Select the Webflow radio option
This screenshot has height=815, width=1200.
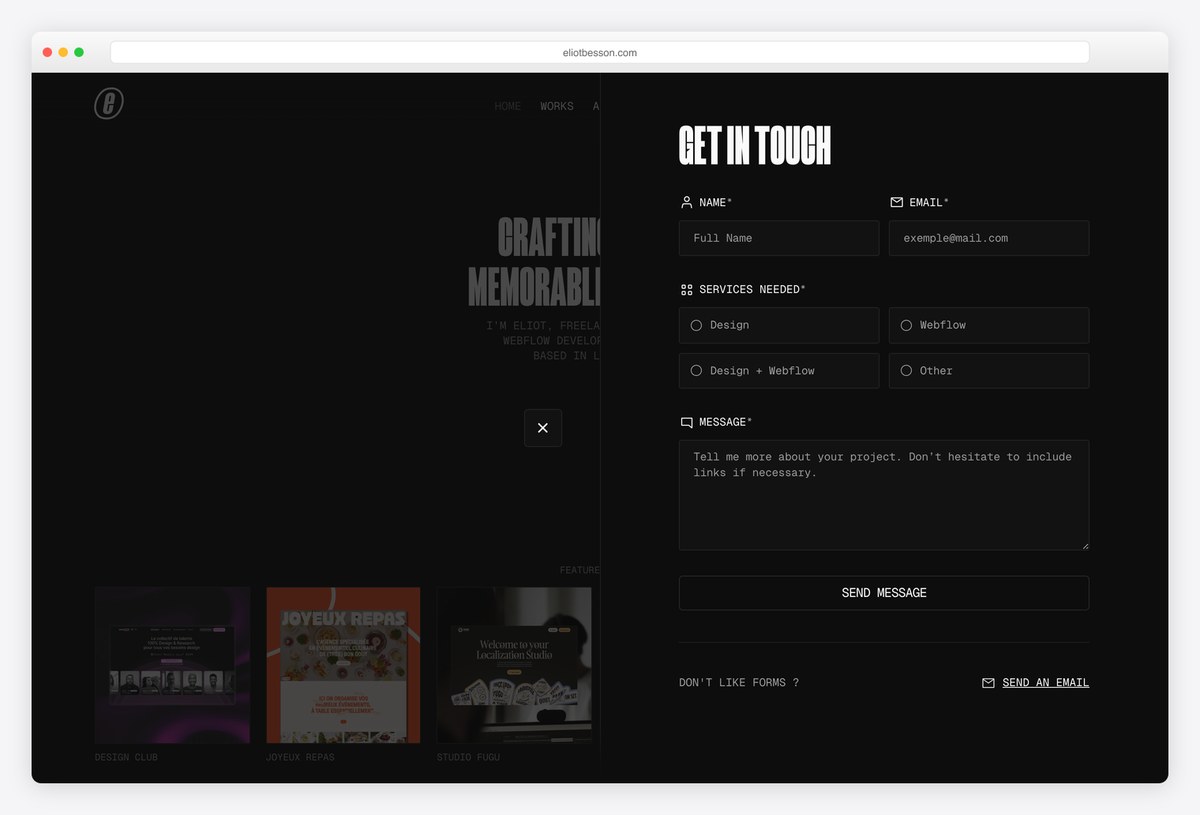click(989, 325)
